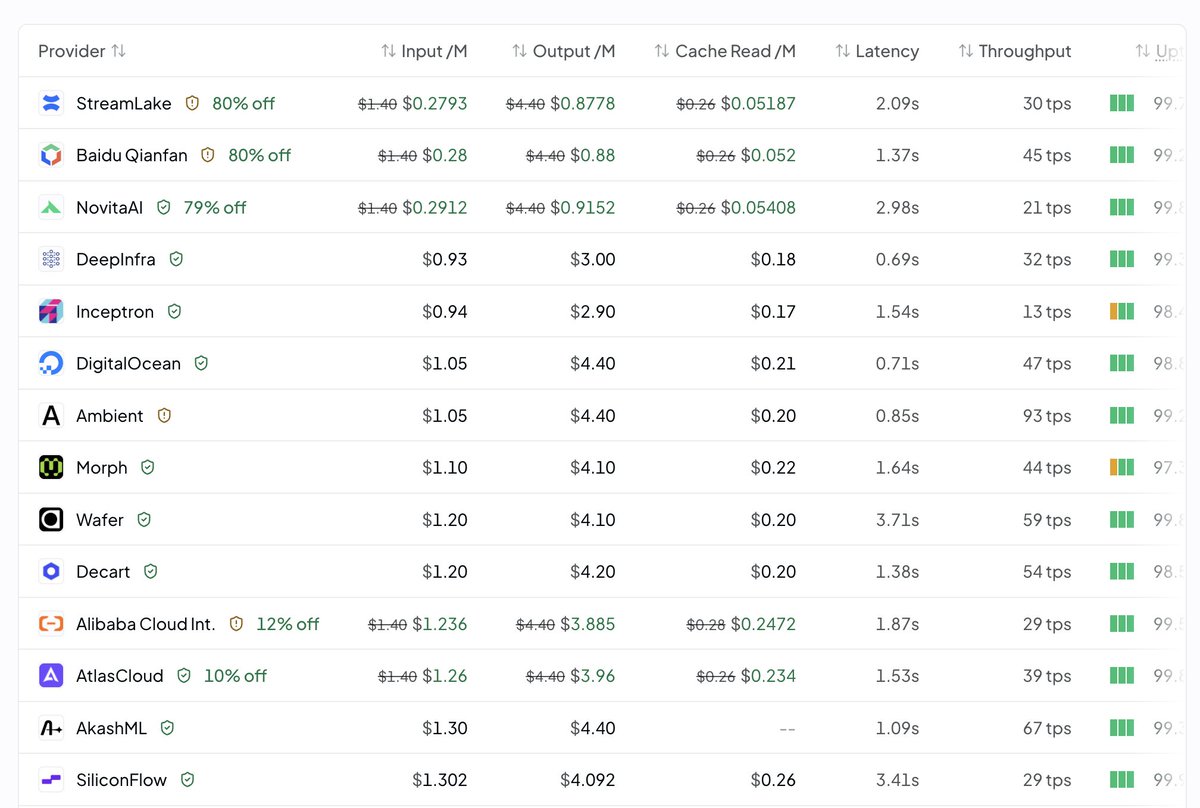Open the DeepInfra provider name

116,259
